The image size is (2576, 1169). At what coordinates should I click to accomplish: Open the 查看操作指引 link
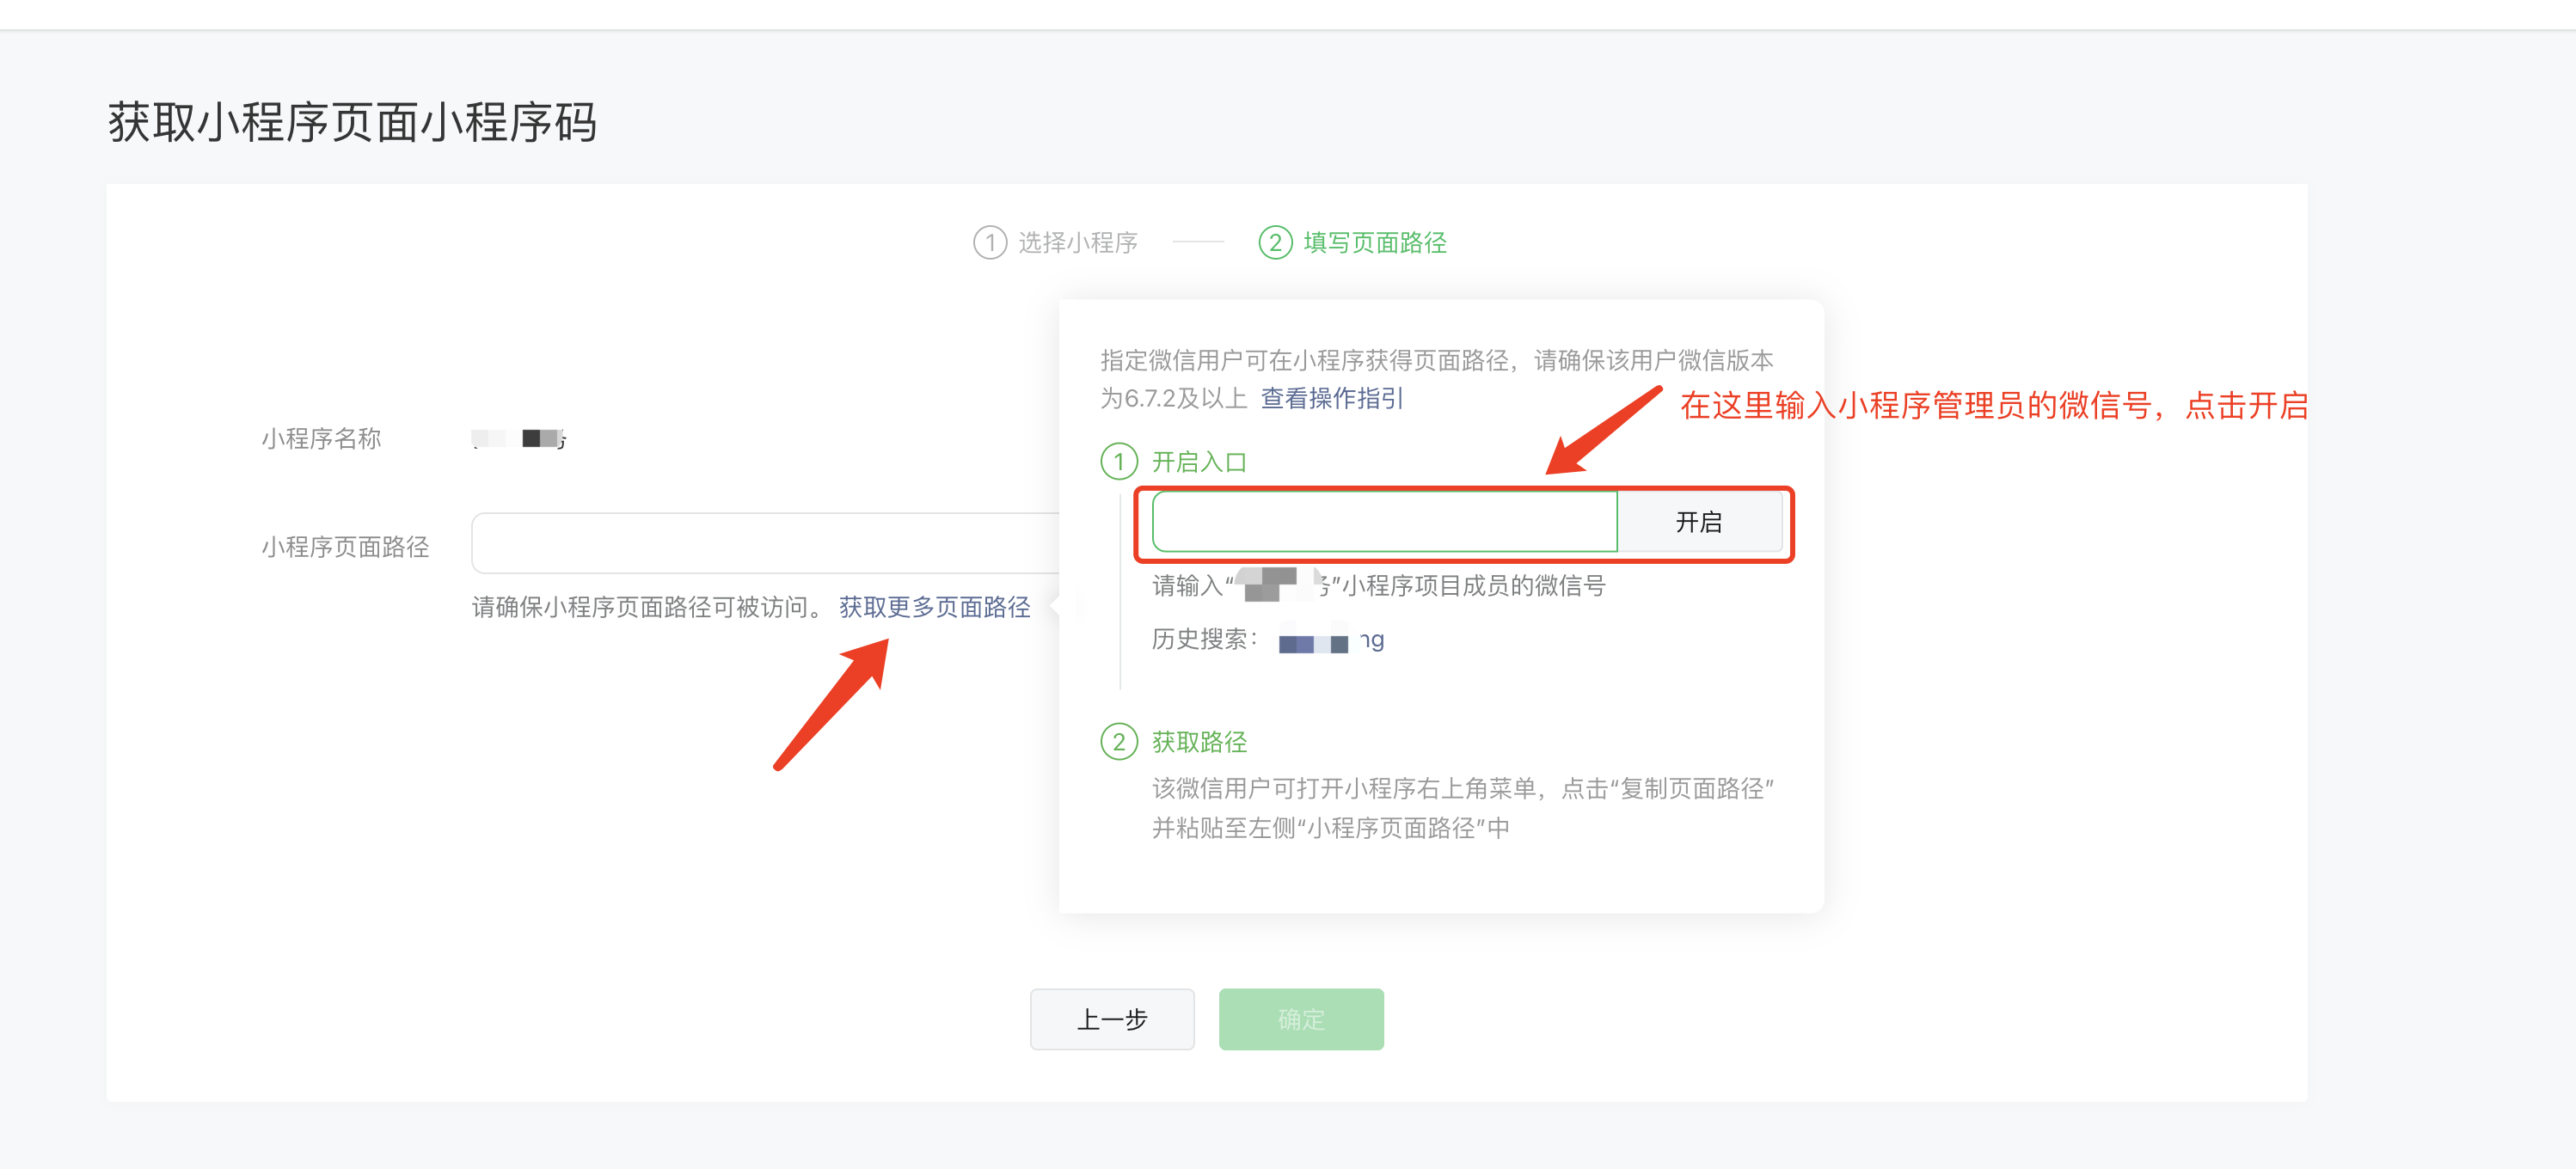1331,399
